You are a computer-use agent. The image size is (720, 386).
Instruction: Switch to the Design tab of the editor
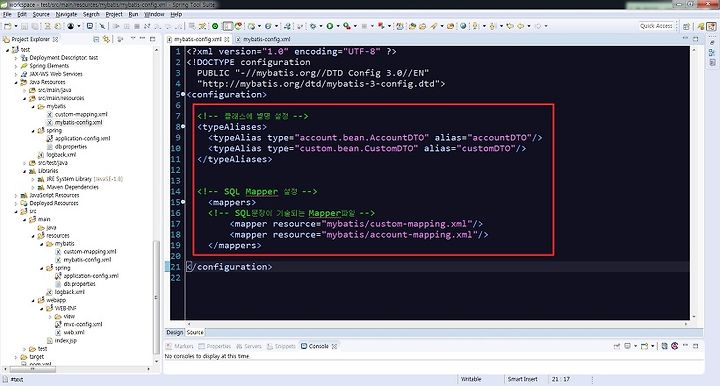pyautogui.click(x=174, y=332)
